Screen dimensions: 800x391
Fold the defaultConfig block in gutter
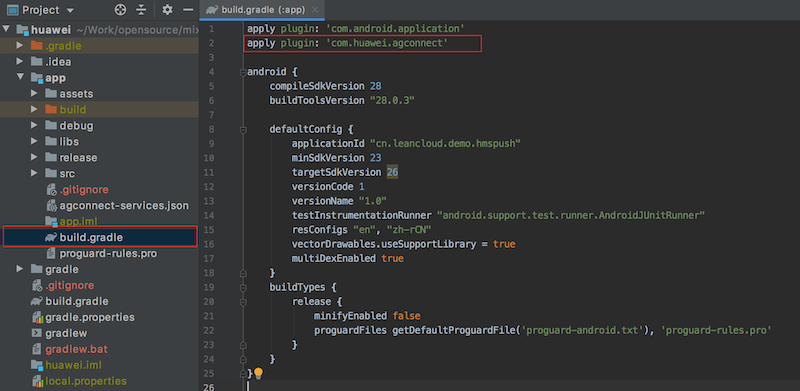[x=243, y=129]
